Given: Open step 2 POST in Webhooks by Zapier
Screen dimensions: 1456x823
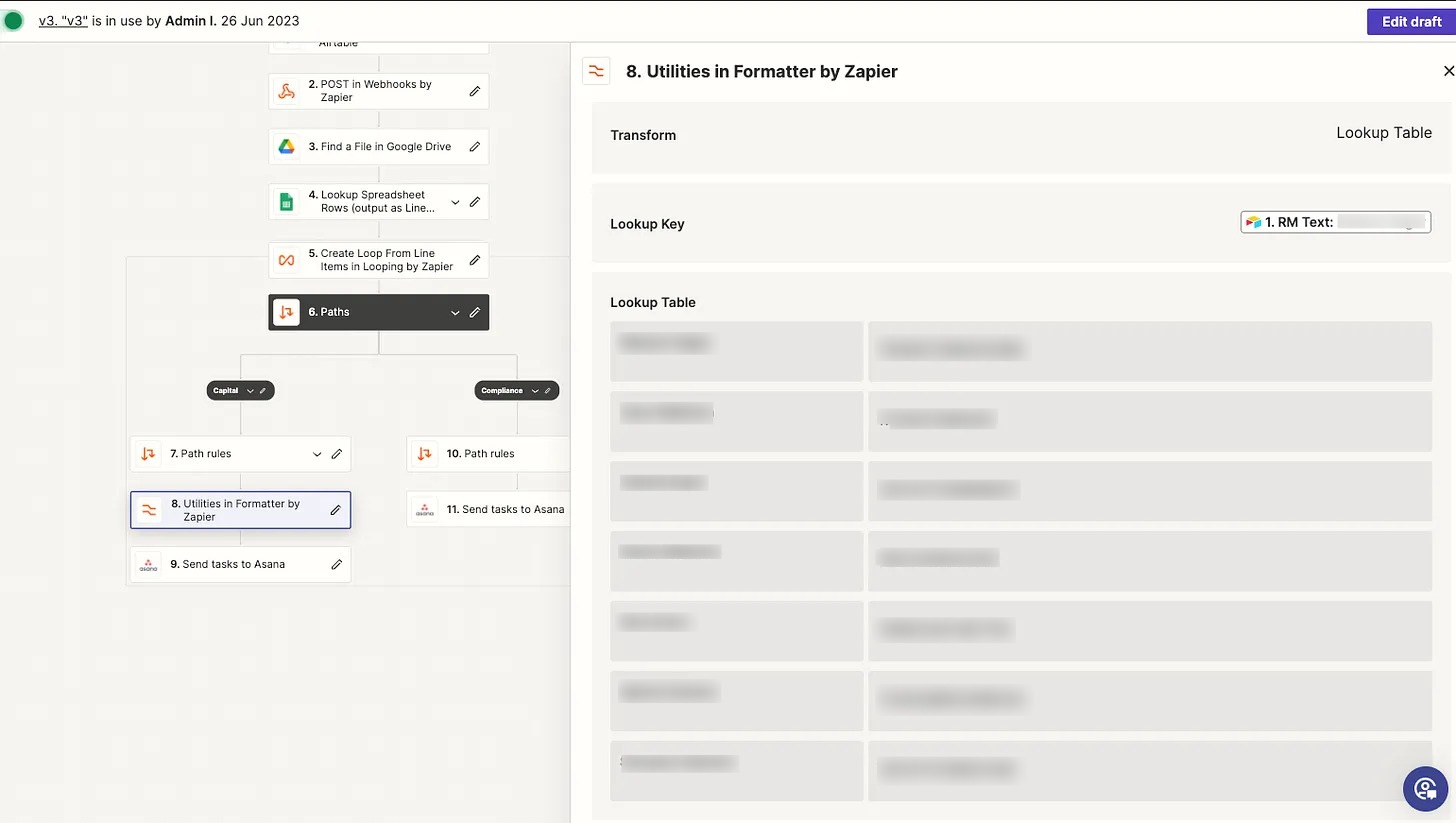Looking at the screenshot, I should pos(378,91).
